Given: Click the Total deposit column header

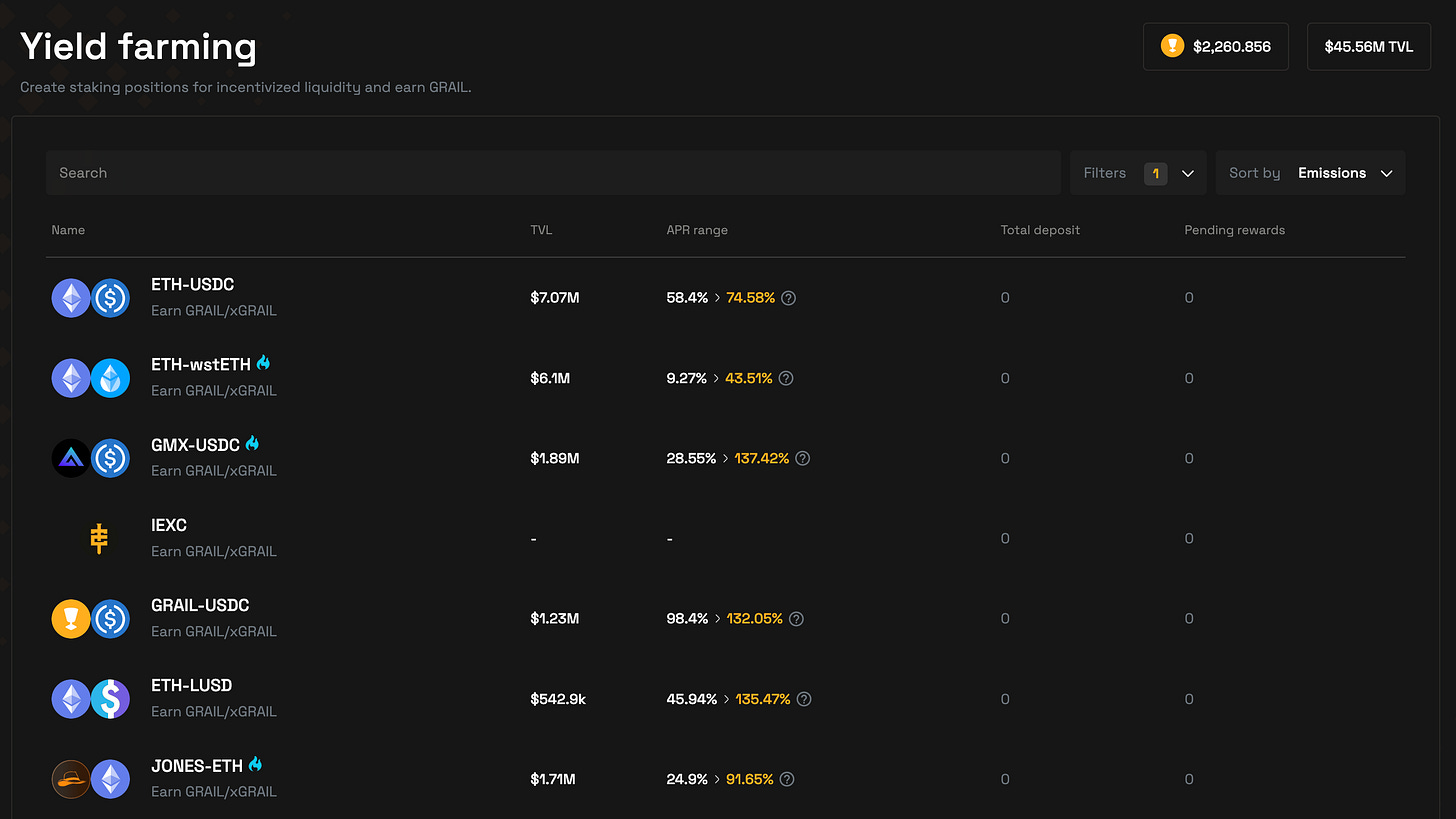Looking at the screenshot, I should [x=1040, y=230].
